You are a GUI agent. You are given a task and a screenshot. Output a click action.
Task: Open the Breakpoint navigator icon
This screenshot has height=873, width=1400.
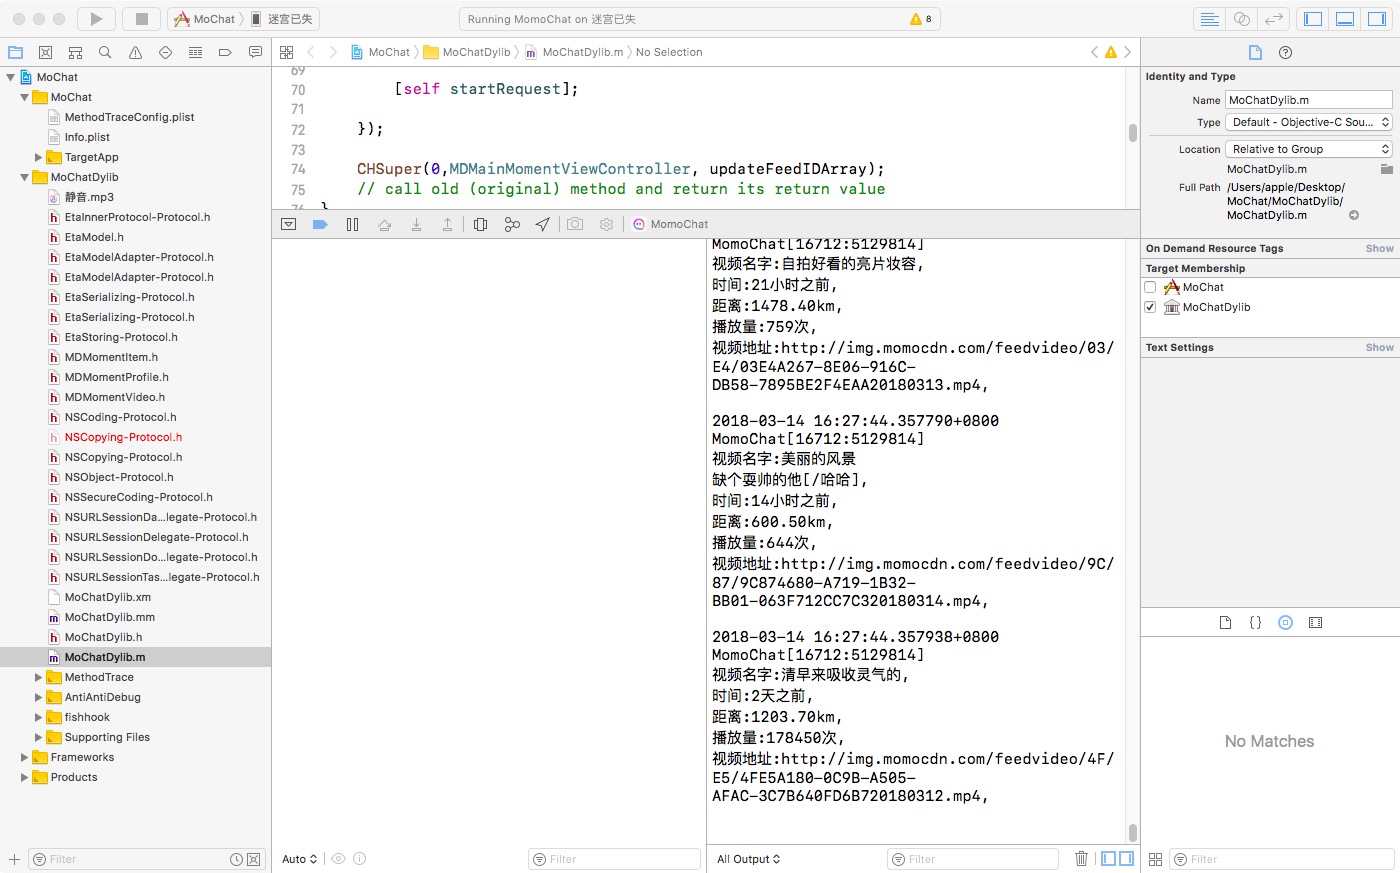coord(225,52)
